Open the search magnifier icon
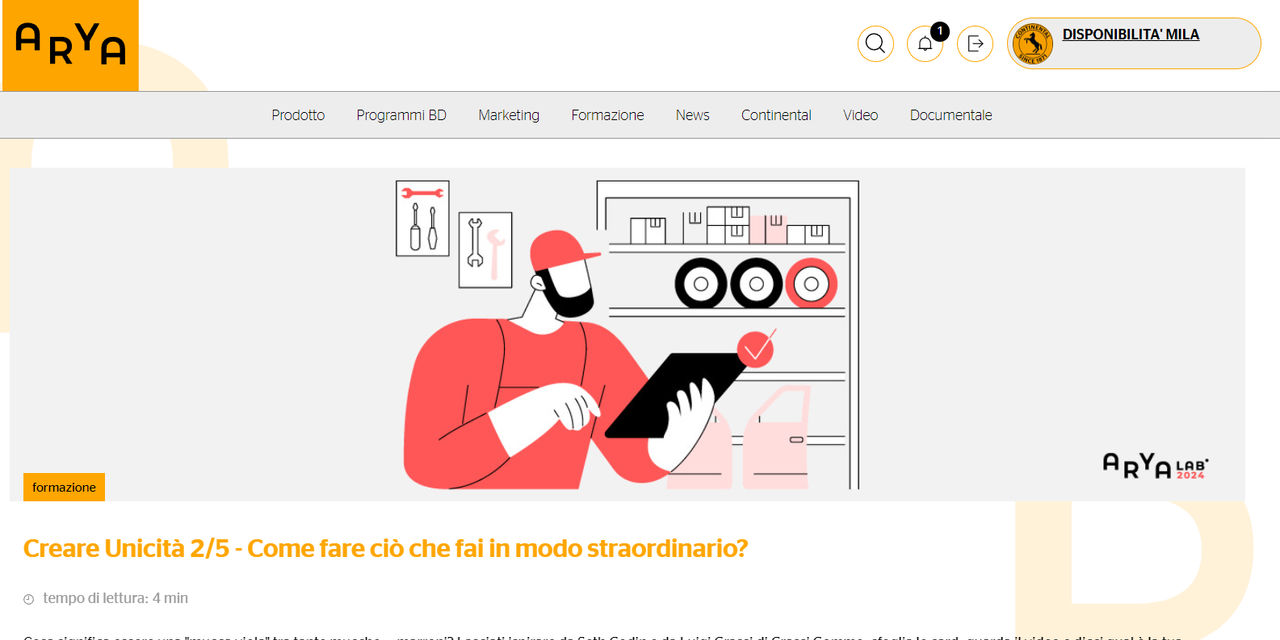 875,44
